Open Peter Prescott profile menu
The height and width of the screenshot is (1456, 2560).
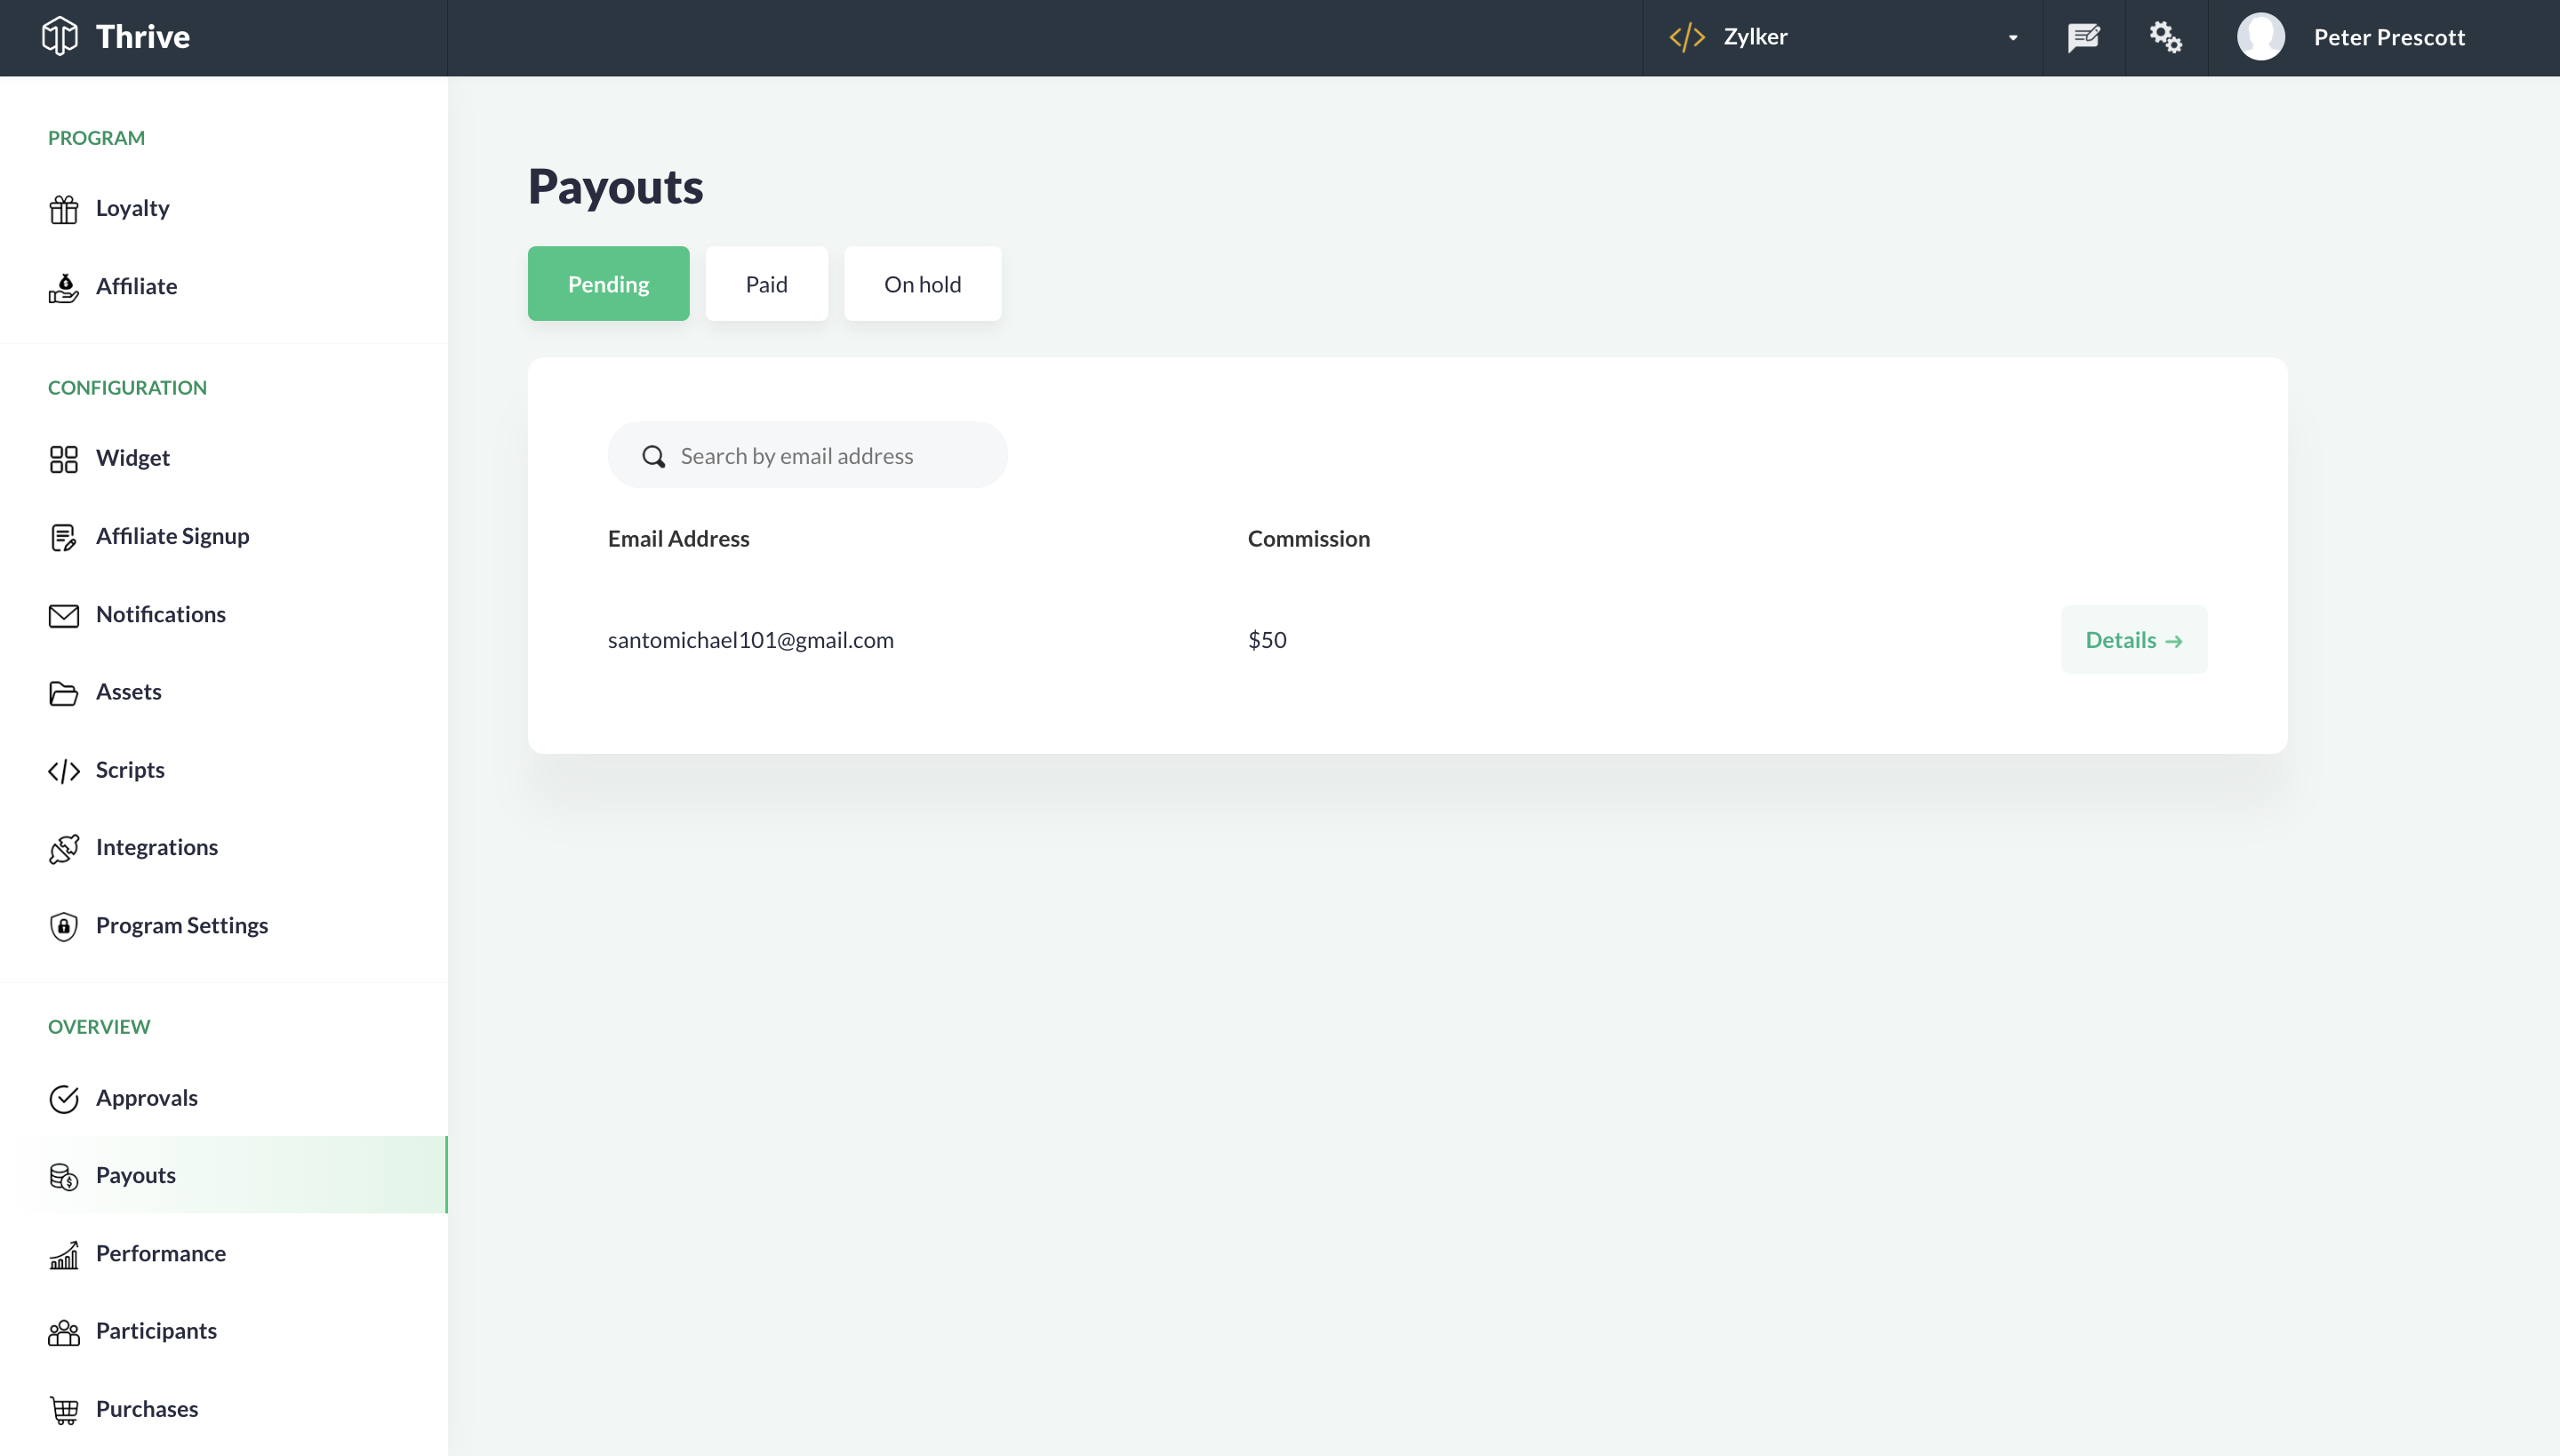coord(2352,38)
